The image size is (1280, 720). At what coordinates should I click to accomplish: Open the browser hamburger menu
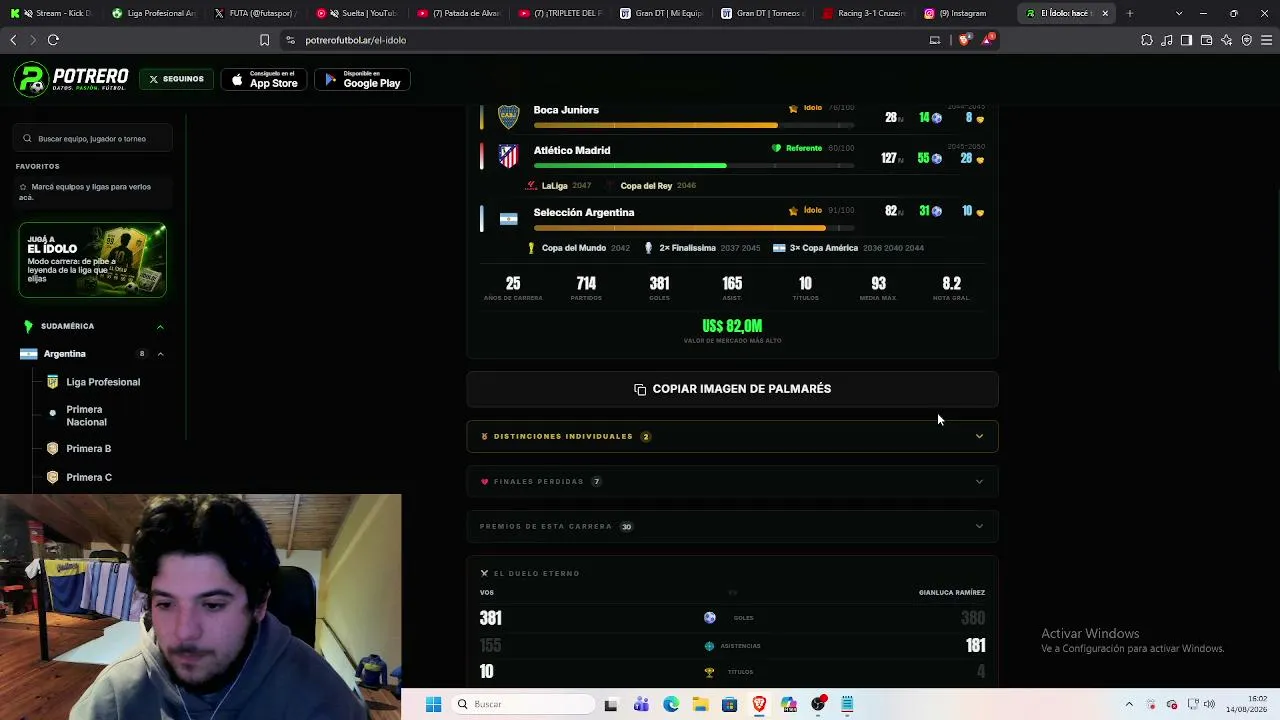tap(1267, 40)
